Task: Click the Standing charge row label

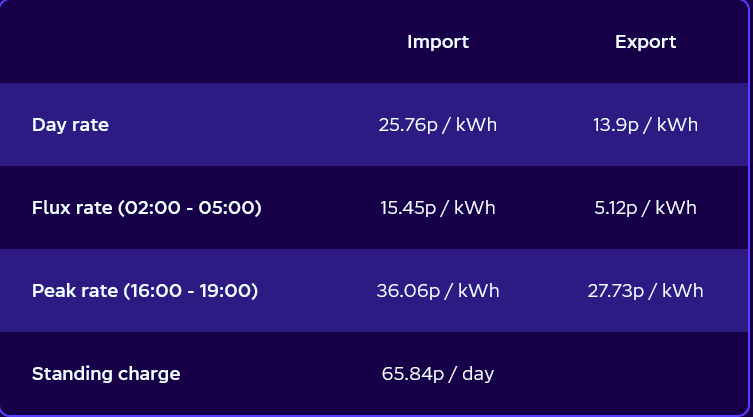Action: click(106, 374)
